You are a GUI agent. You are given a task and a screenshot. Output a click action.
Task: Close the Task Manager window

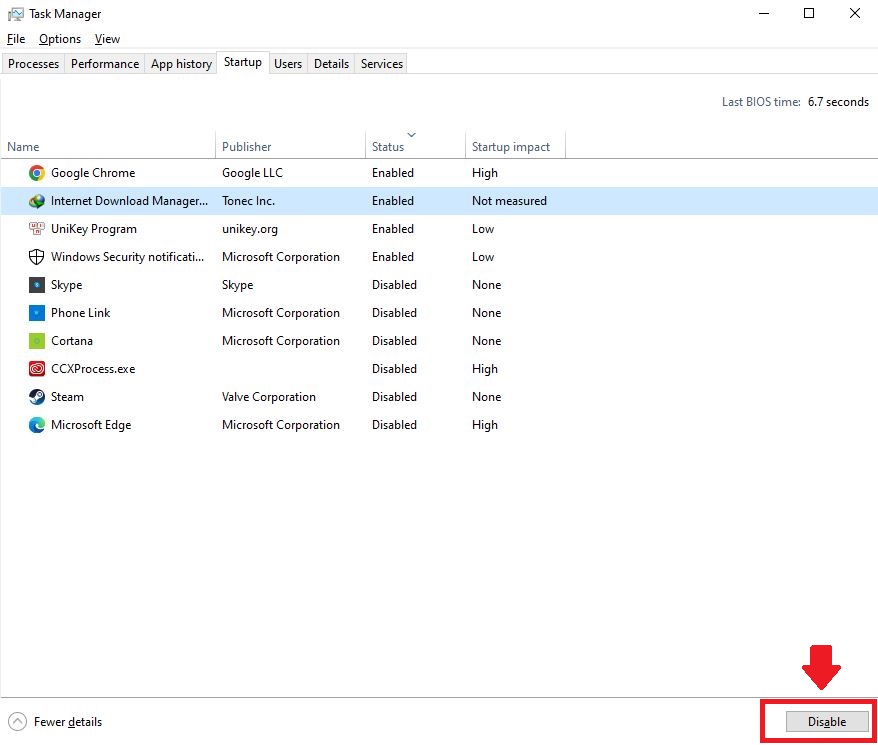(x=854, y=13)
